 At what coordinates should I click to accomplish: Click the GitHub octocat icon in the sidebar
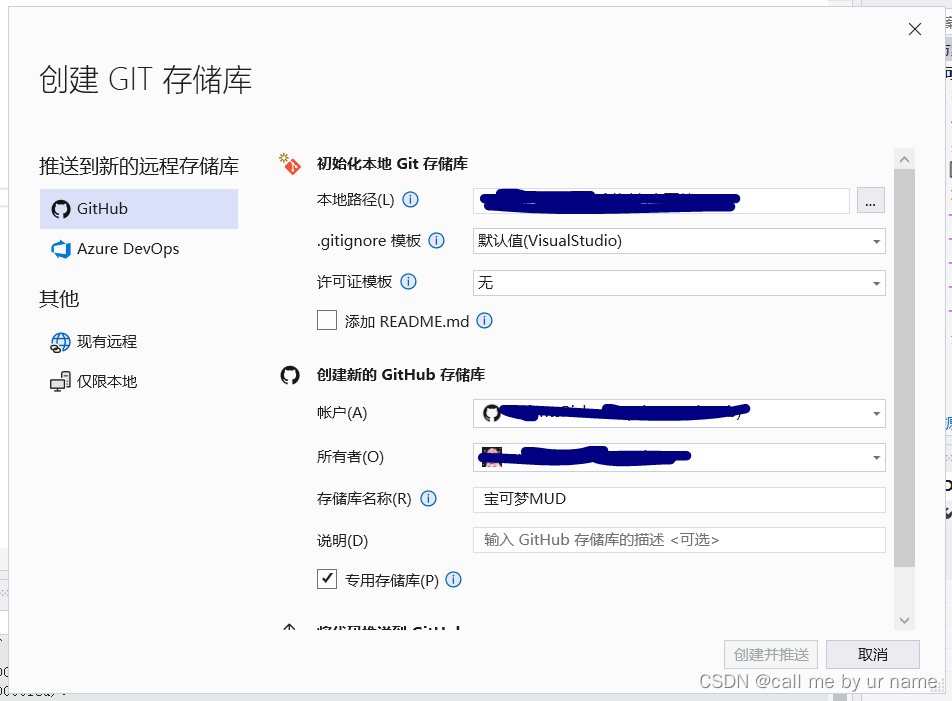pyautogui.click(x=60, y=208)
